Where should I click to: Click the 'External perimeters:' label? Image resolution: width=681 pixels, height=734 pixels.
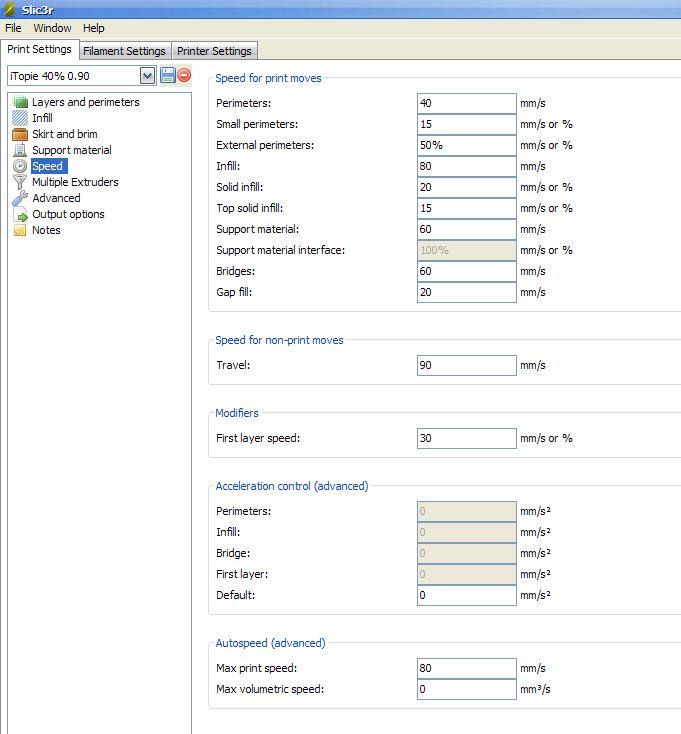tap(265, 145)
